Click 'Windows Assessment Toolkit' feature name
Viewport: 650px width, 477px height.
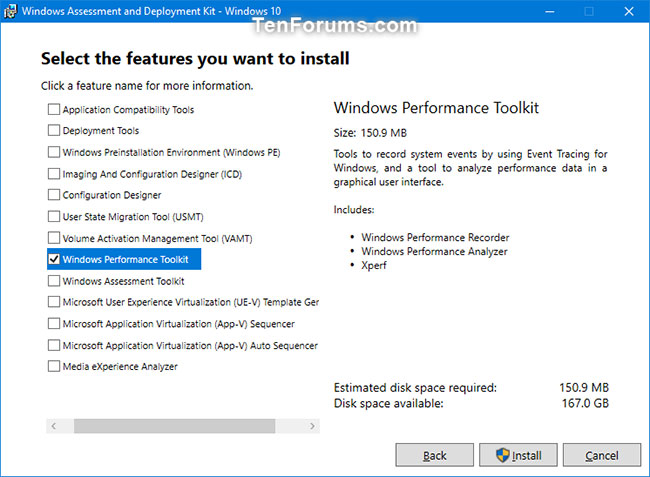124,281
